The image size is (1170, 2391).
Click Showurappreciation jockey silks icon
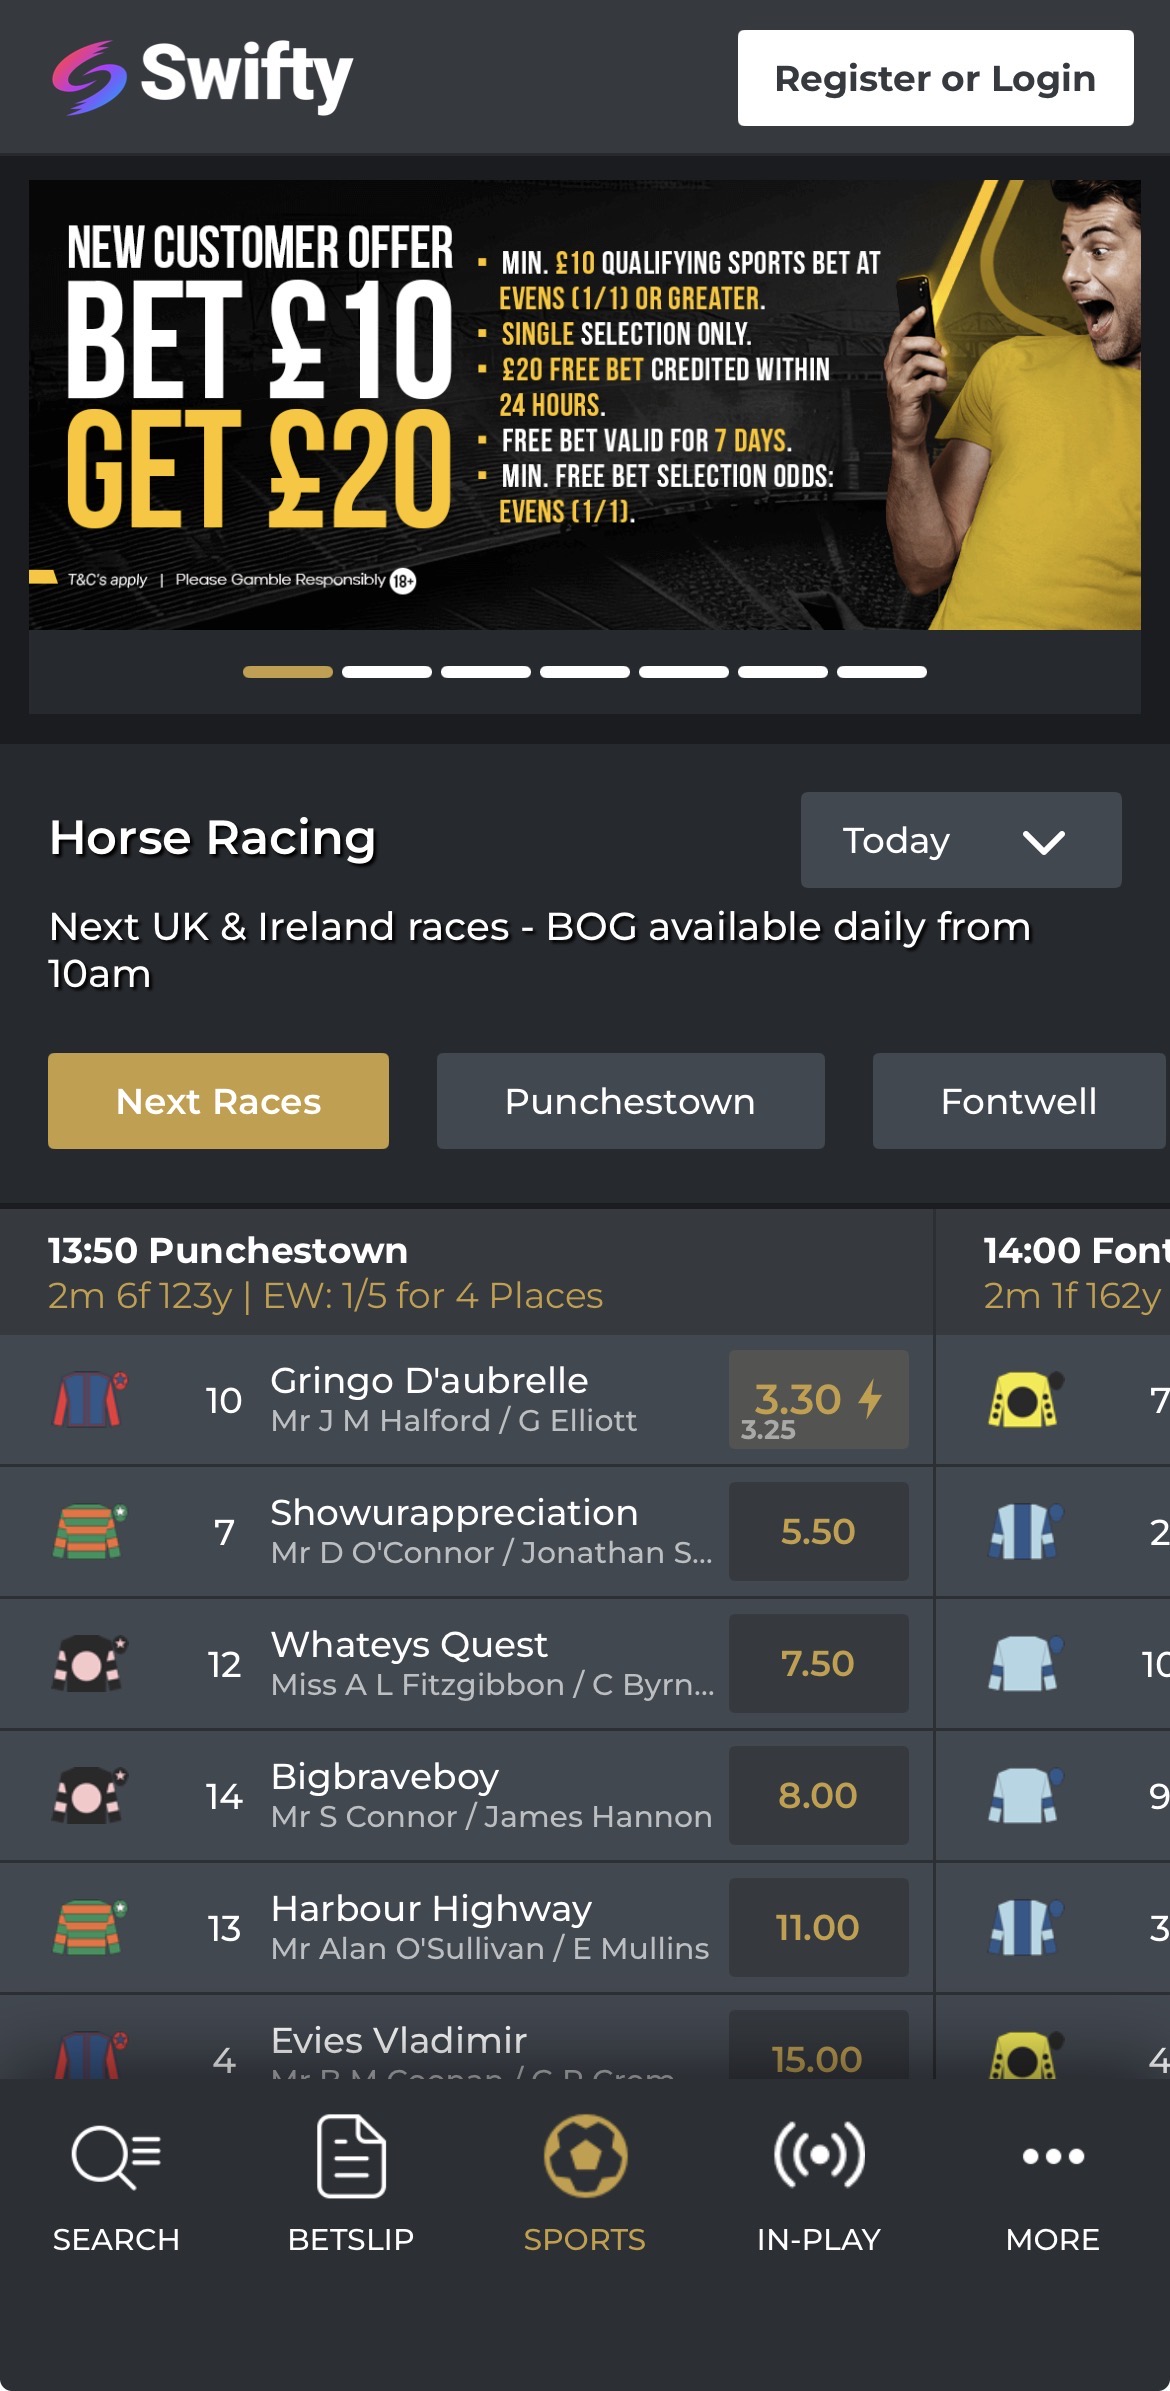point(88,1531)
